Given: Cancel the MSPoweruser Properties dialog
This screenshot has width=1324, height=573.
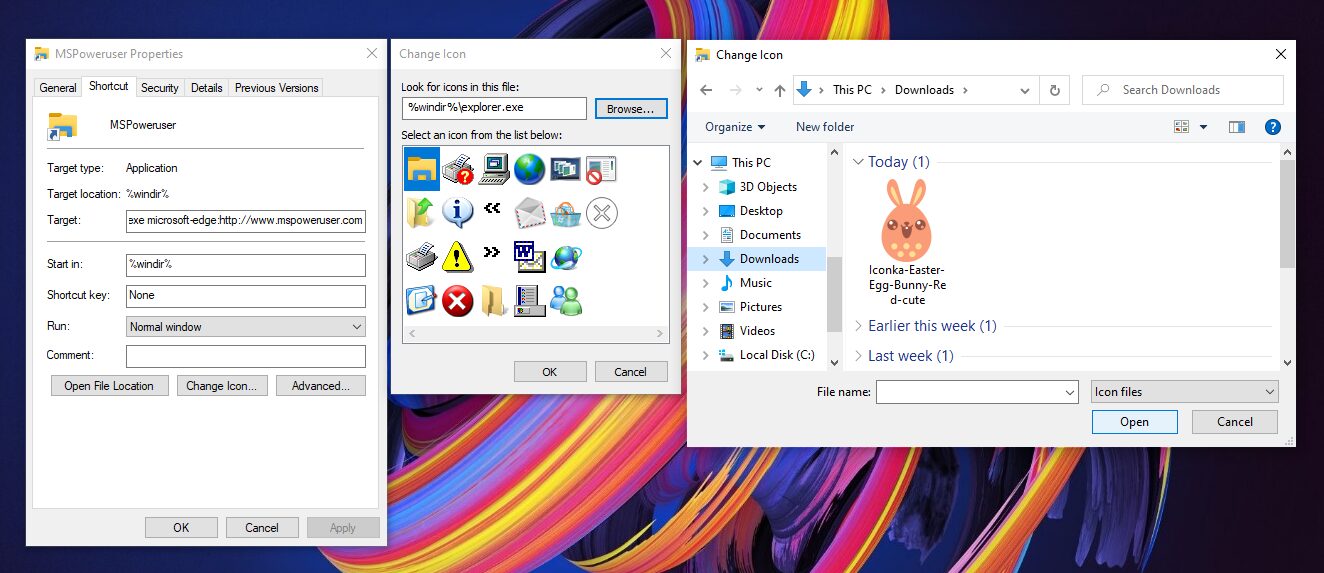Looking at the screenshot, I should [262, 528].
